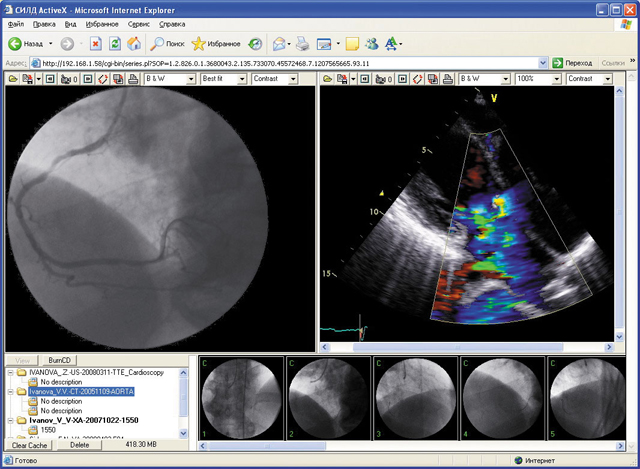Print the image from left viewer toolbar
The width and height of the screenshot is (640, 469).
(x=133, y=79)
